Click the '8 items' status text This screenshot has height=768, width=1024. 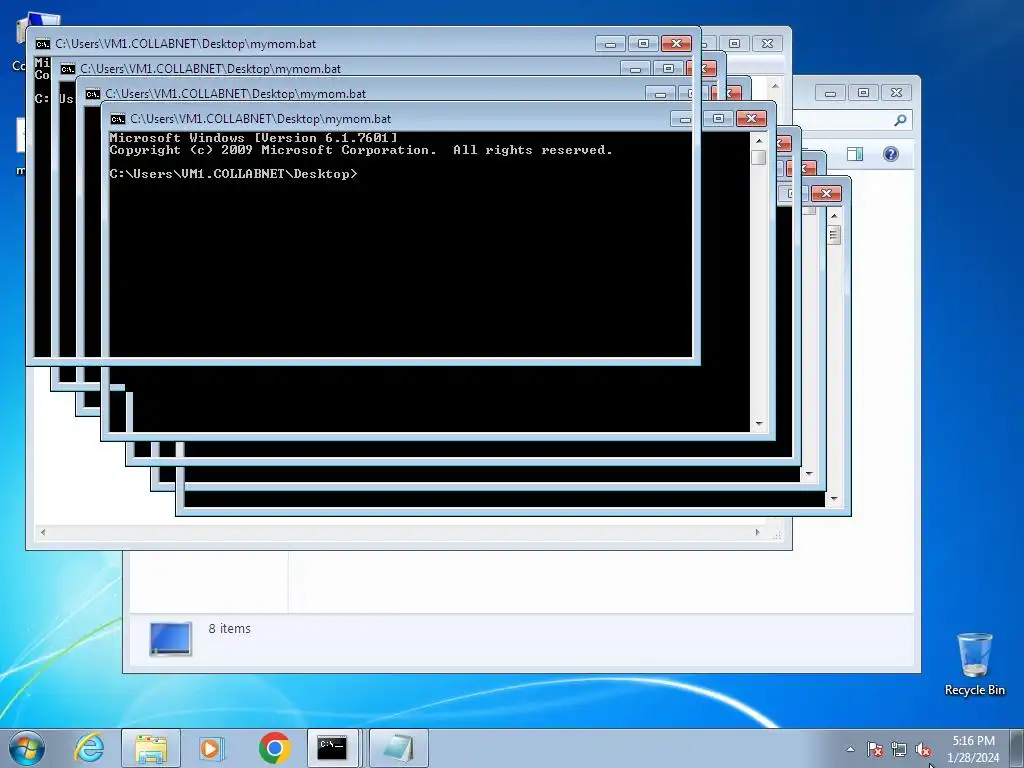pyautogui.click(x=229, y=628)
